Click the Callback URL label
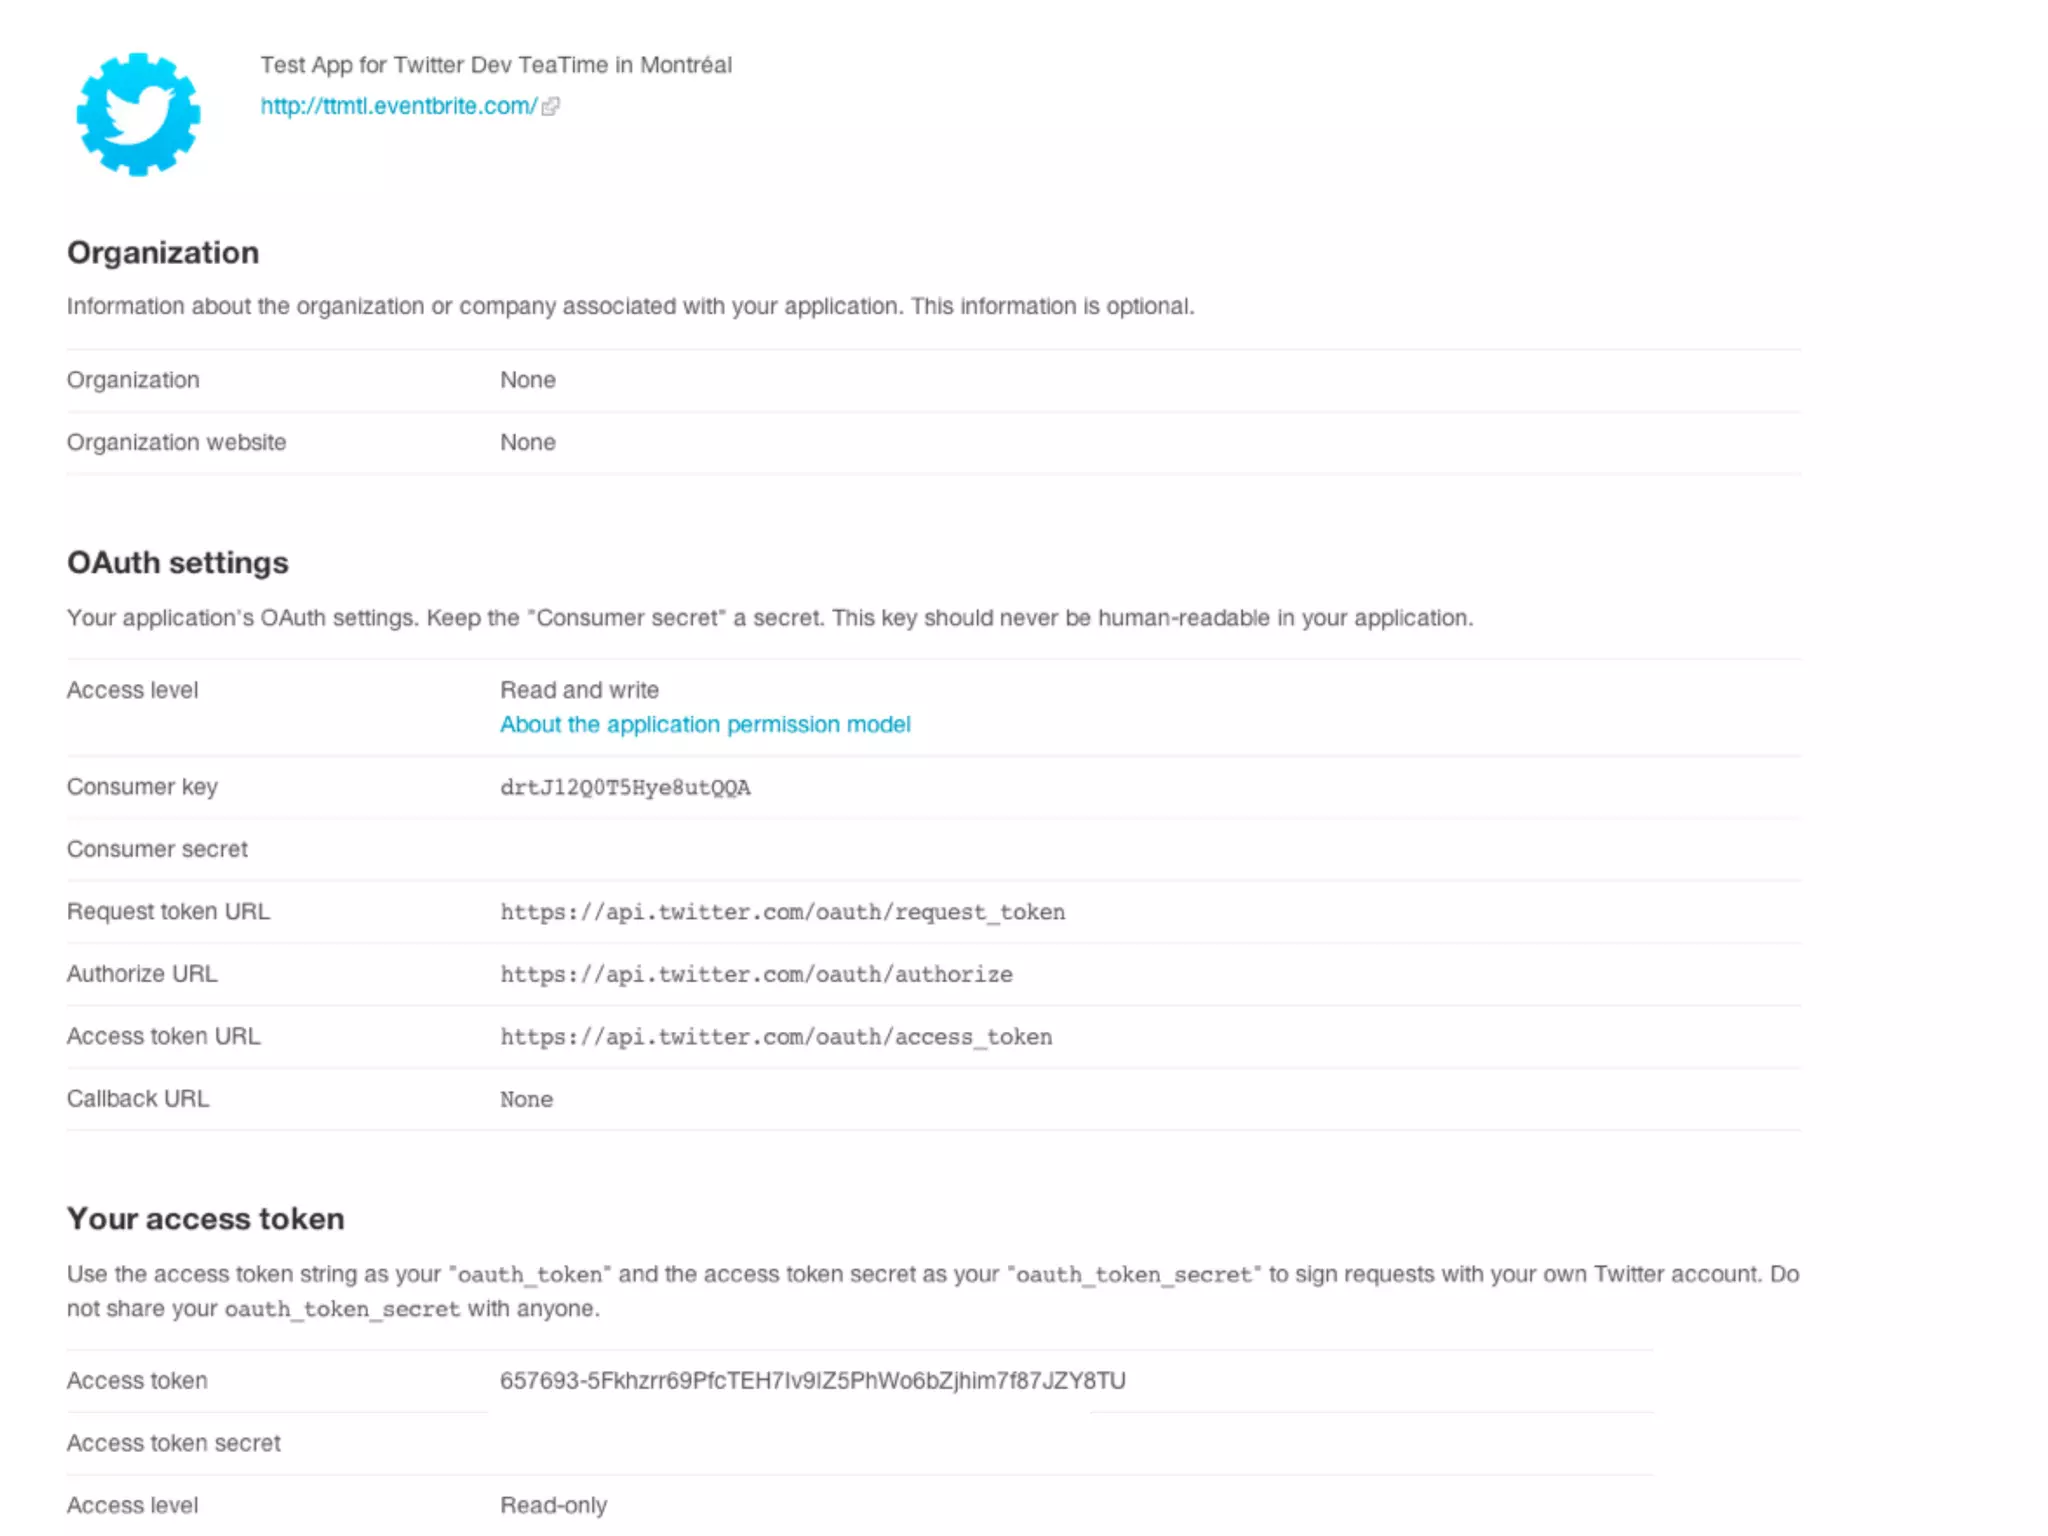Viewport: 2048px width, 1536px height. (x=138, y=1099)
